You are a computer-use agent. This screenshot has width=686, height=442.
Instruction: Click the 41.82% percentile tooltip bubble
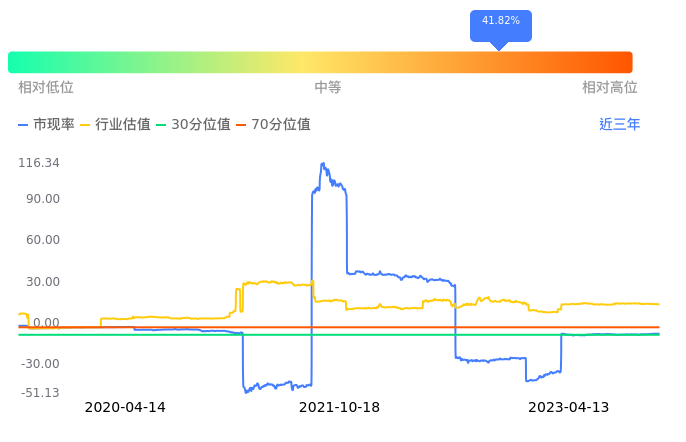500,22
